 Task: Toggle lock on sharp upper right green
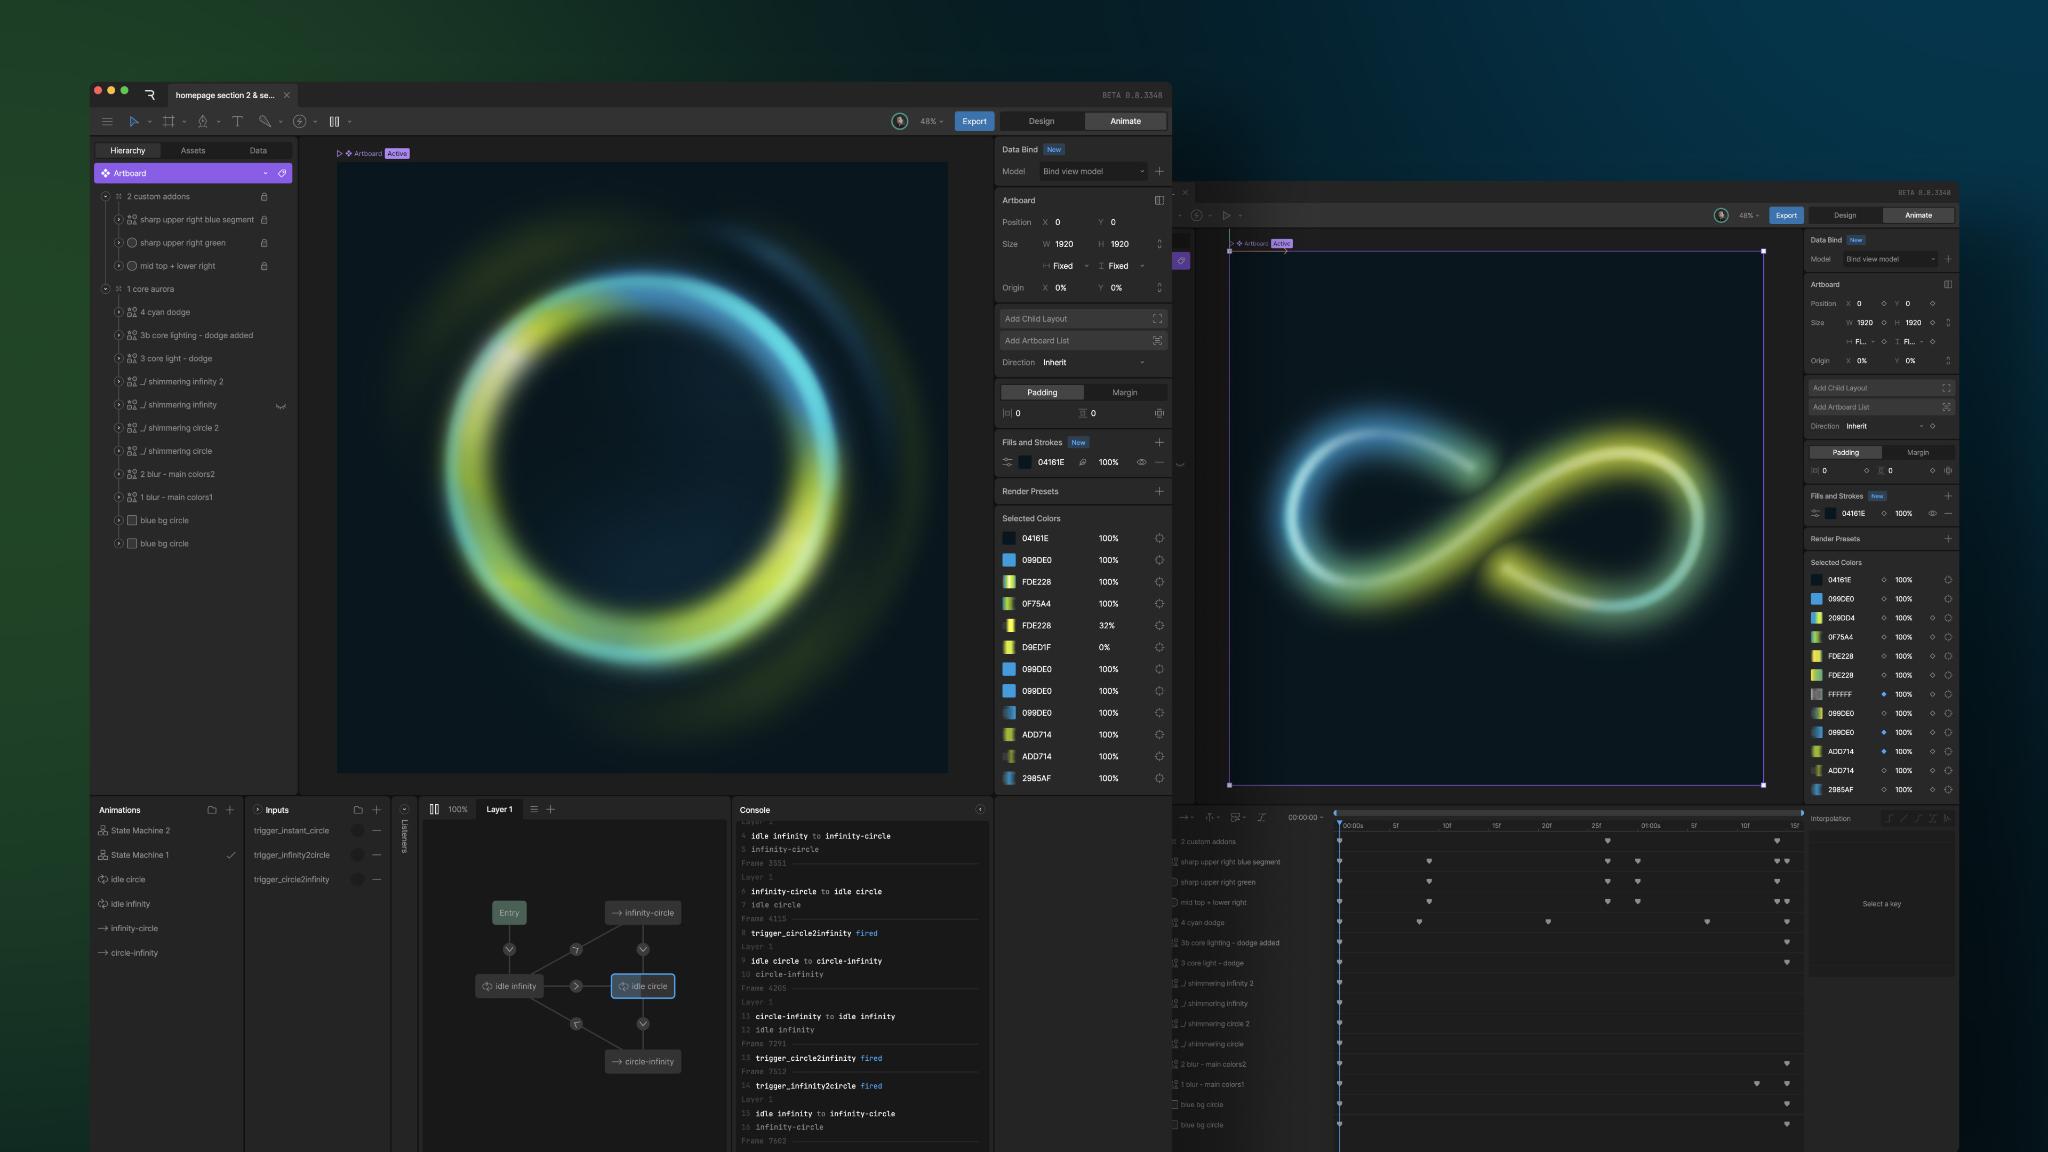coord(264,243)
